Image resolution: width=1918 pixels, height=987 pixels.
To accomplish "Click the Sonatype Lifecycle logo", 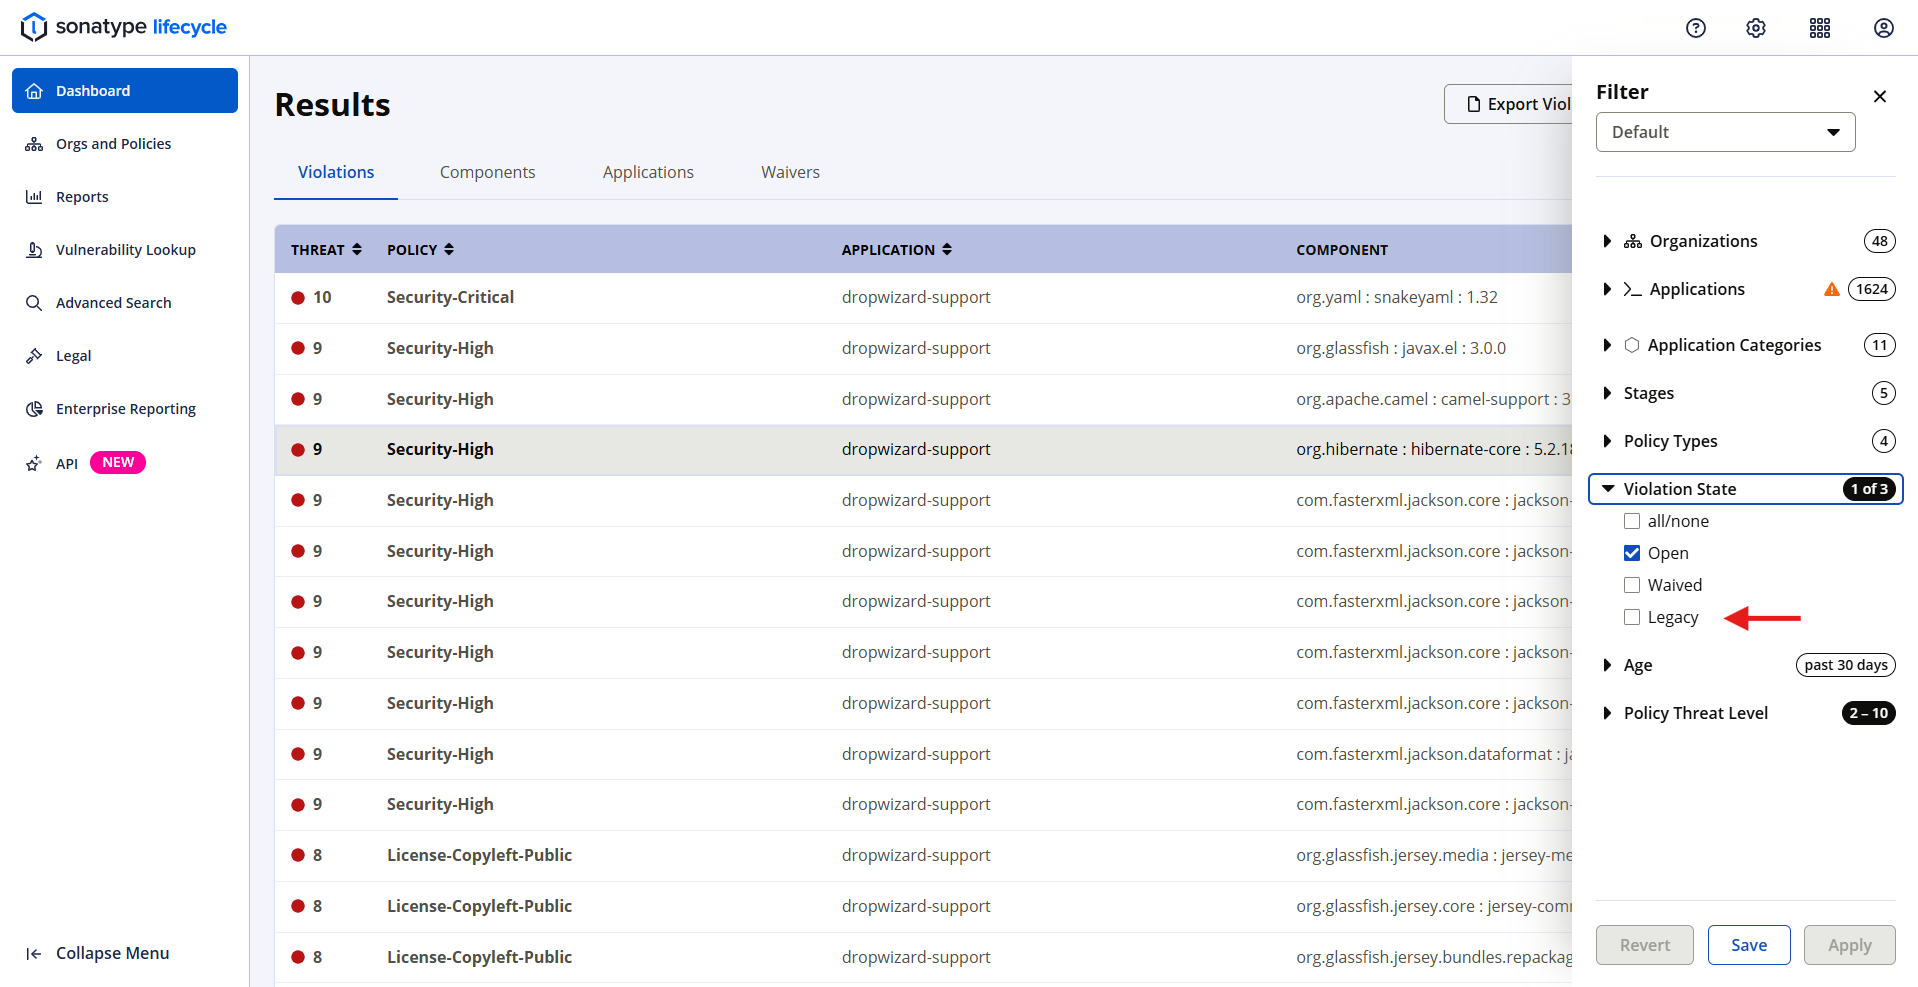I will pyautogui.click(x=124, y=27).
